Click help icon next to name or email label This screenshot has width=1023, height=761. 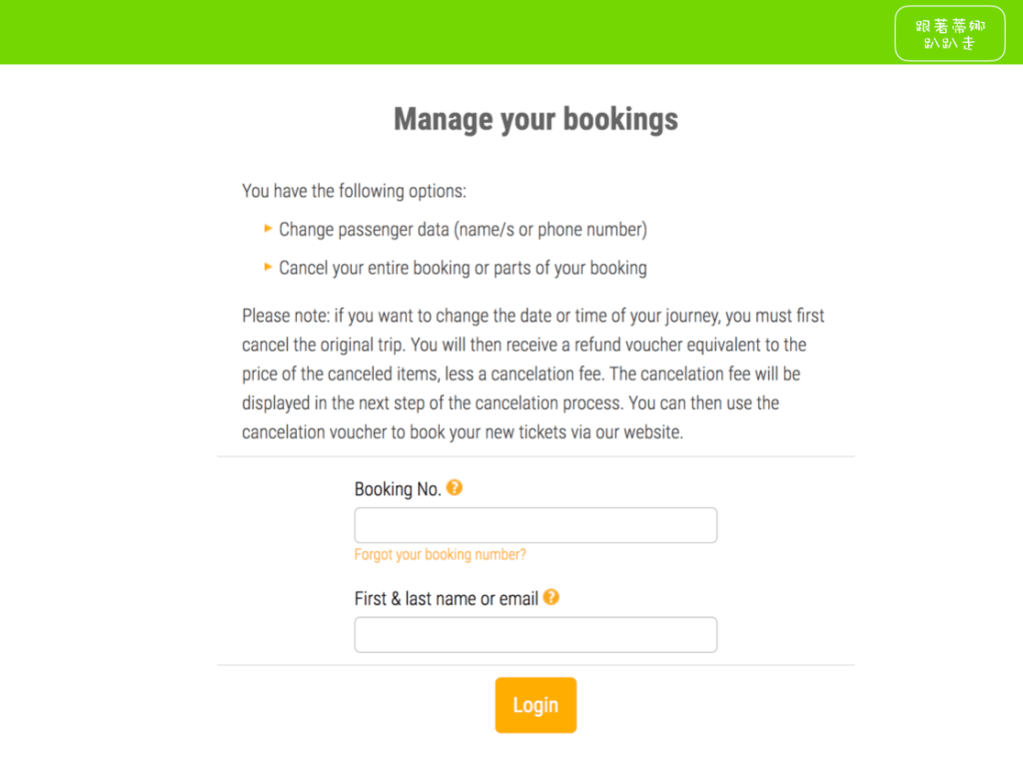[x=551, y=597]
